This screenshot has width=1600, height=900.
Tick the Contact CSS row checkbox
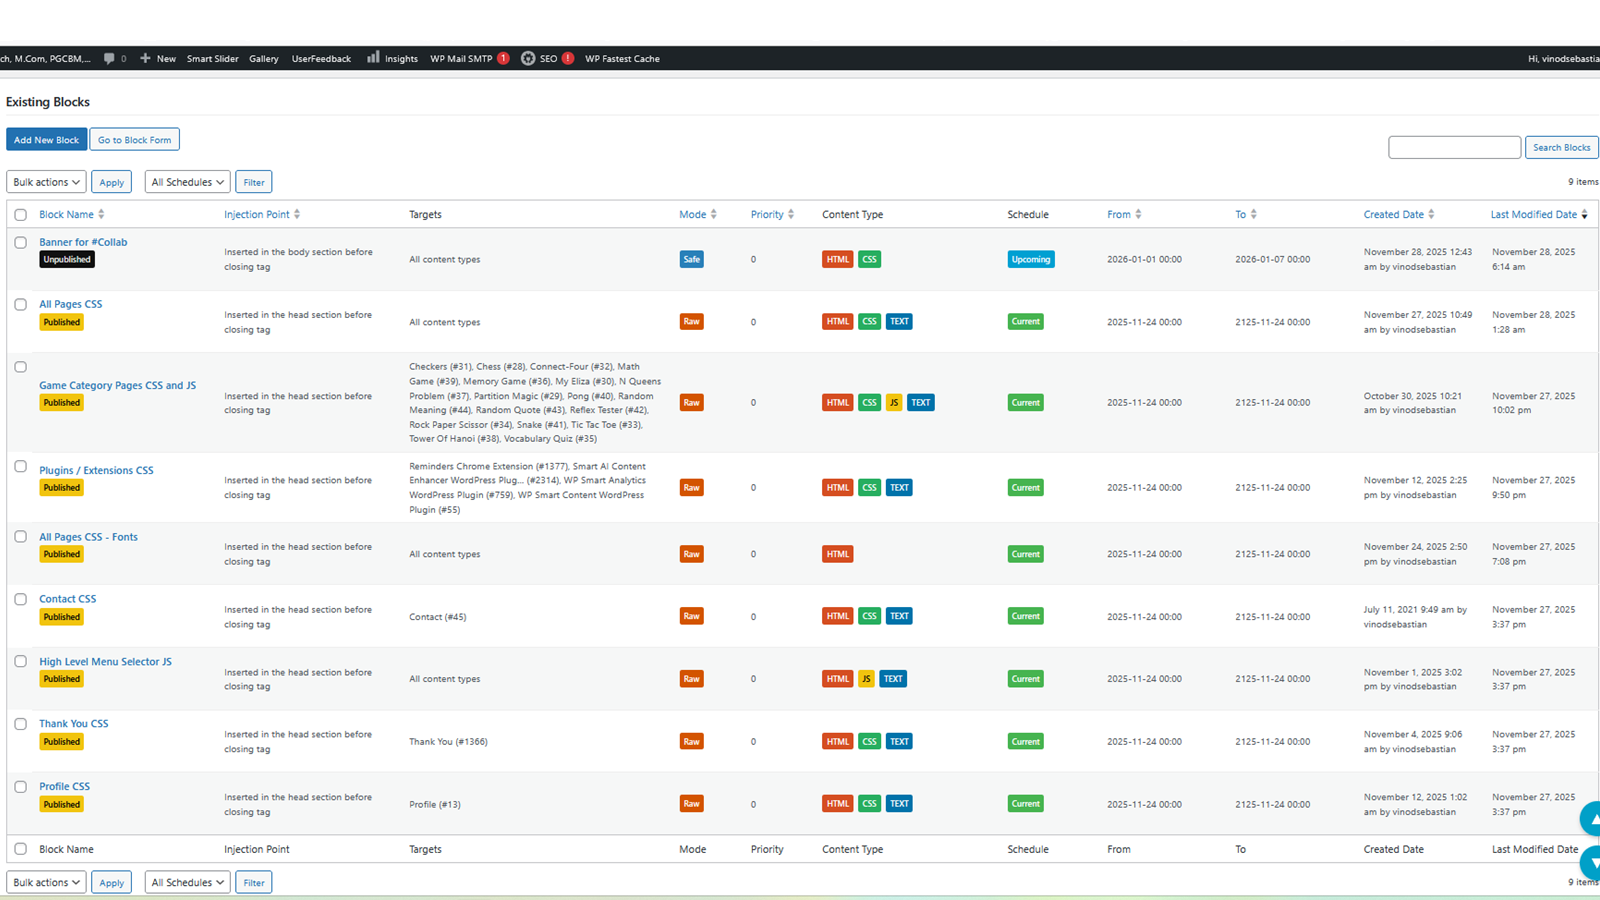20,600
